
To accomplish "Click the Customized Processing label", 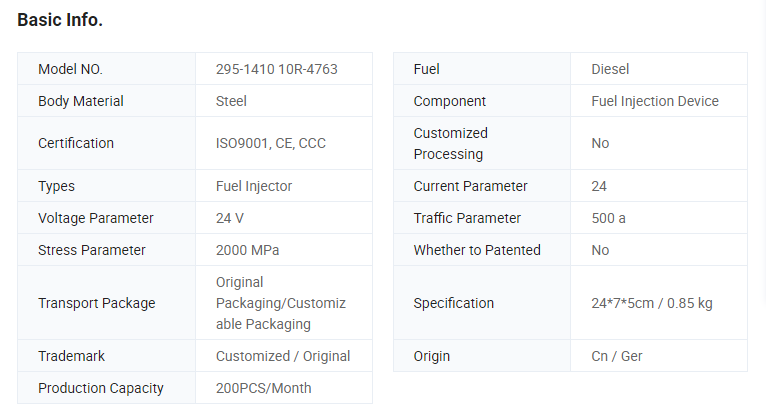I will click(450, 143).
